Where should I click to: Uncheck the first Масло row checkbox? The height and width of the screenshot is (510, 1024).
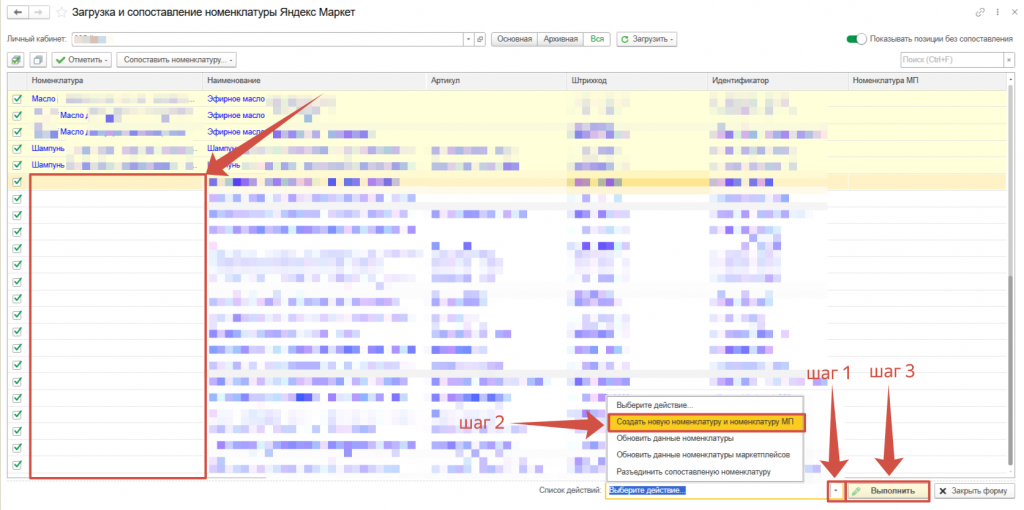[16, 99]
